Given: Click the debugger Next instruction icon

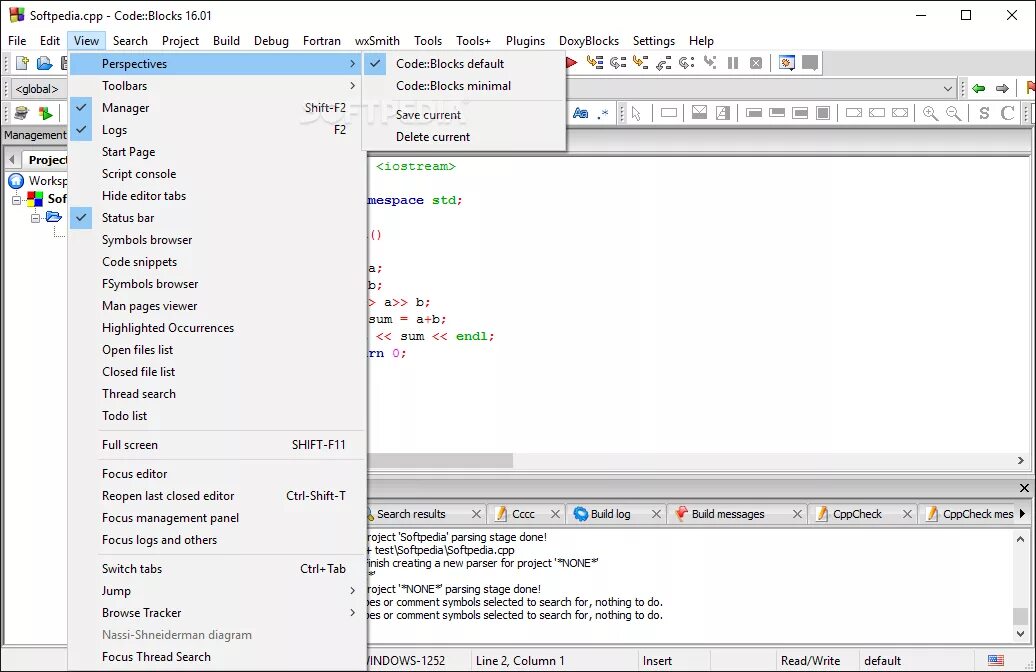Looking at the screenshot, I should [x=686, y=63].
